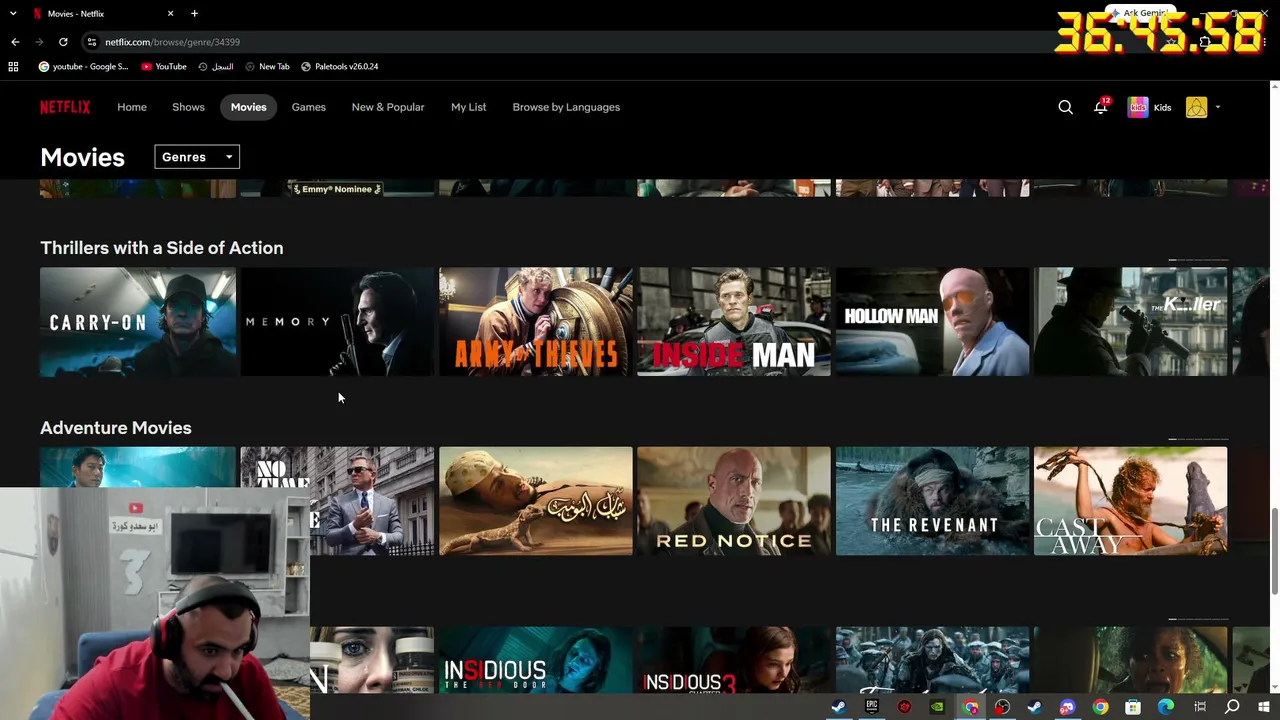1280x720 pixels.
Task: Open Thrillers with a Side of Action row
Action: coord(162,248)
